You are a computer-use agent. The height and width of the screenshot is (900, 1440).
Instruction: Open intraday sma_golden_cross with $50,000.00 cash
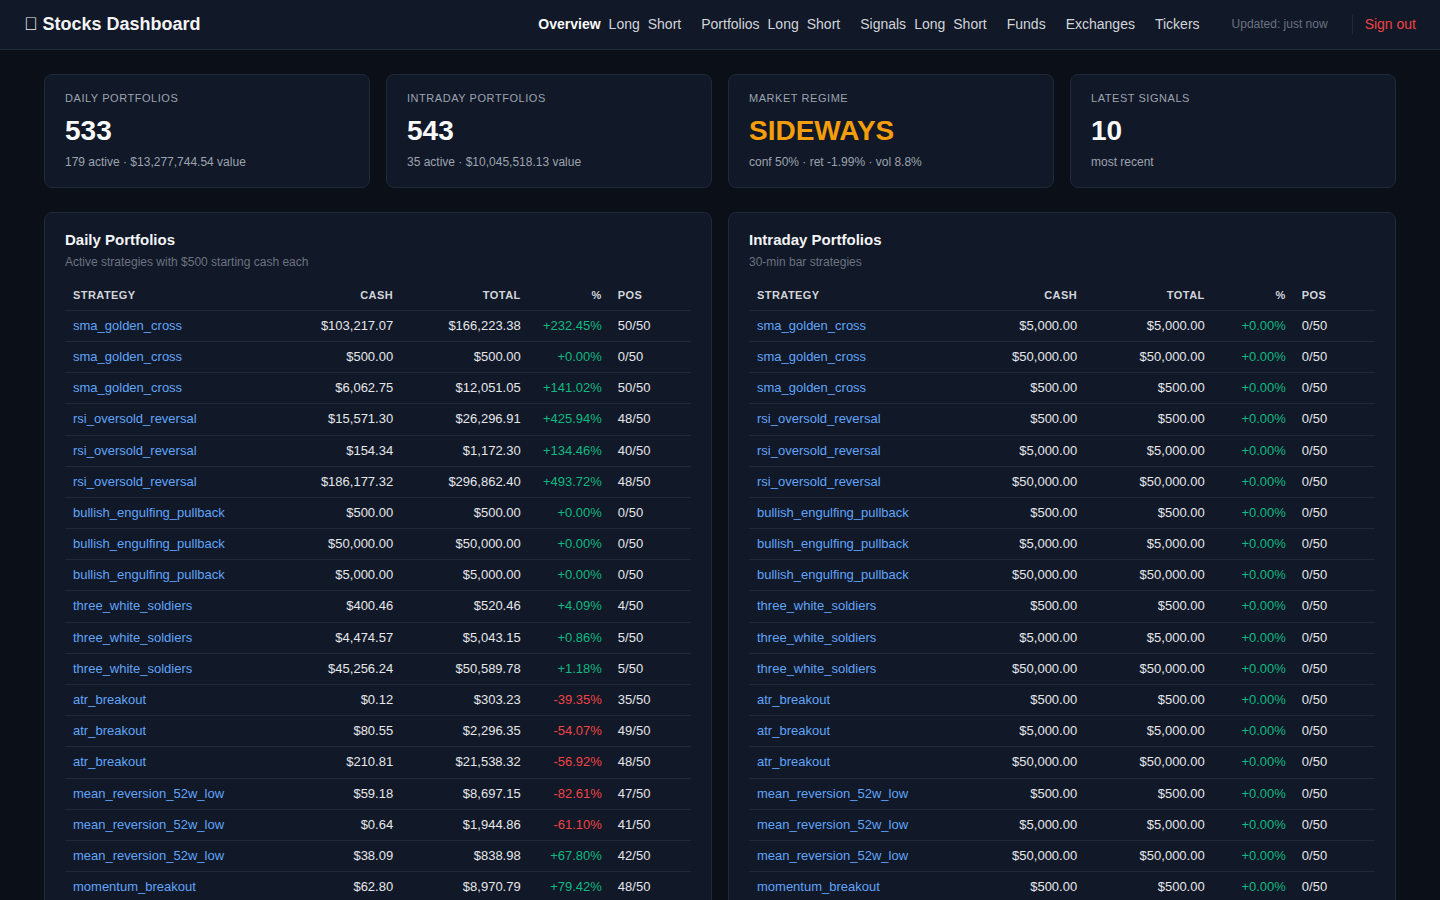(x=811, y=357)
